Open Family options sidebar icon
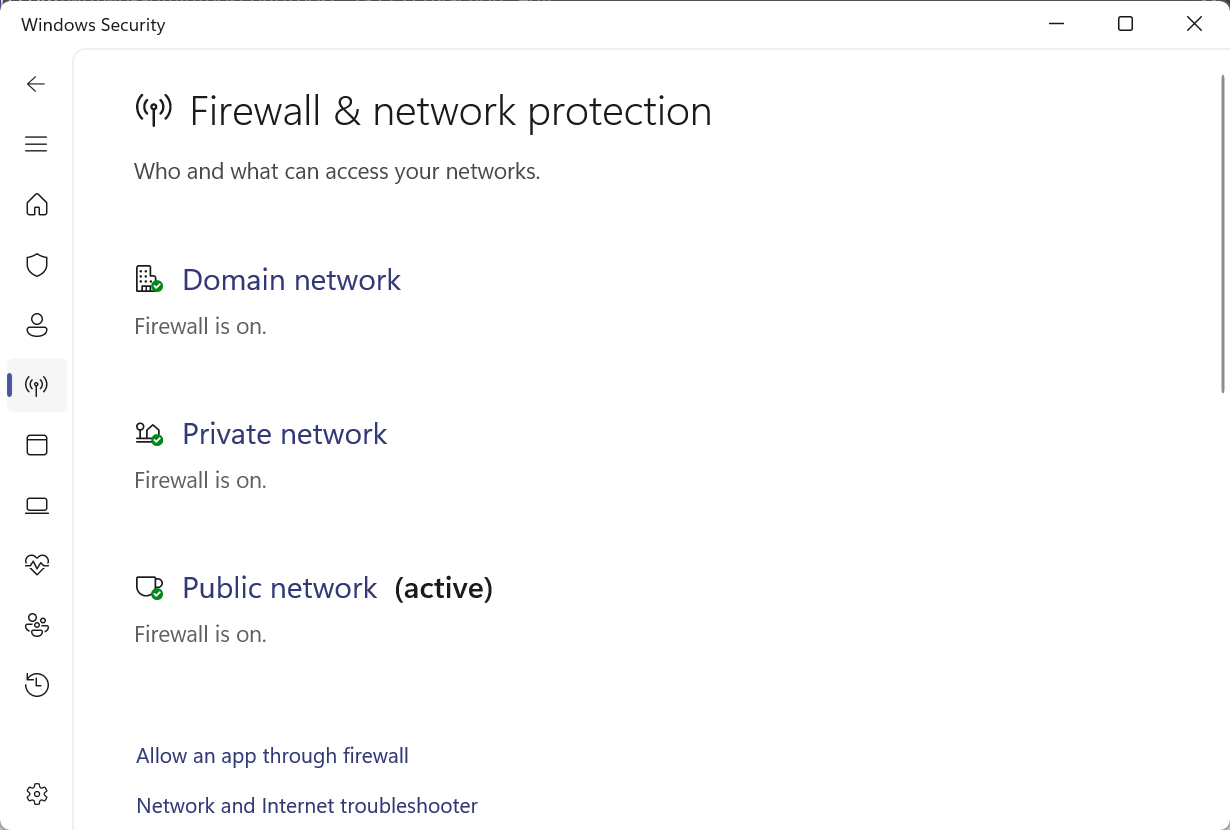 (37, 625)
